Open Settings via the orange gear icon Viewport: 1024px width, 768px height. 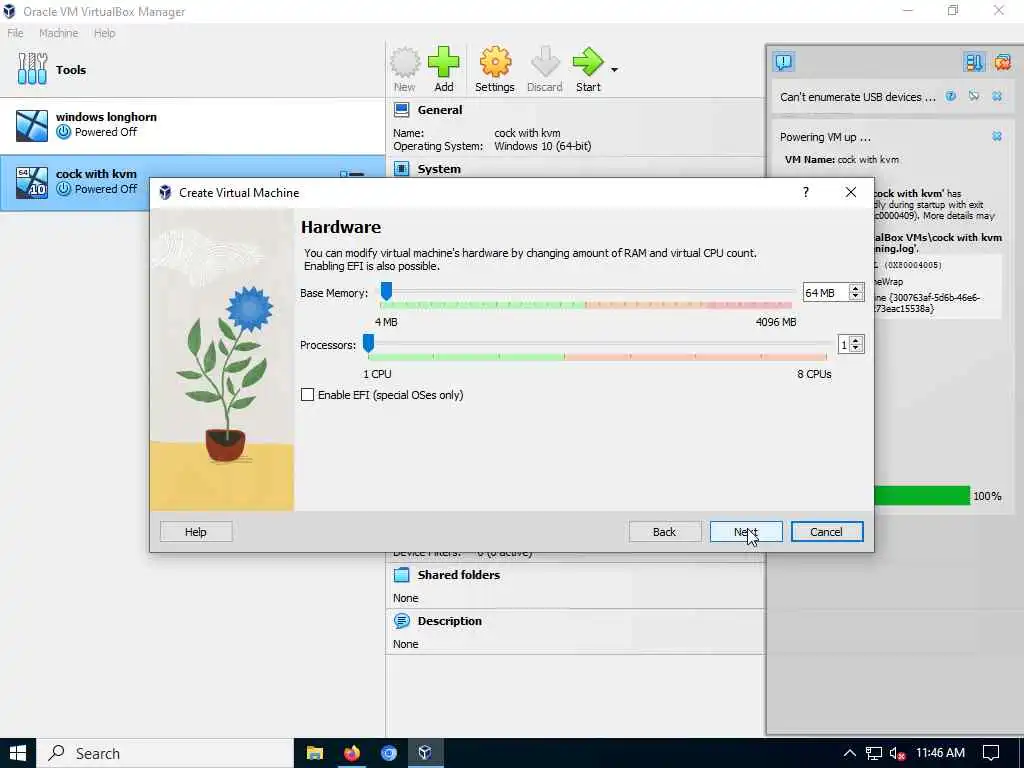coord(495,63)
